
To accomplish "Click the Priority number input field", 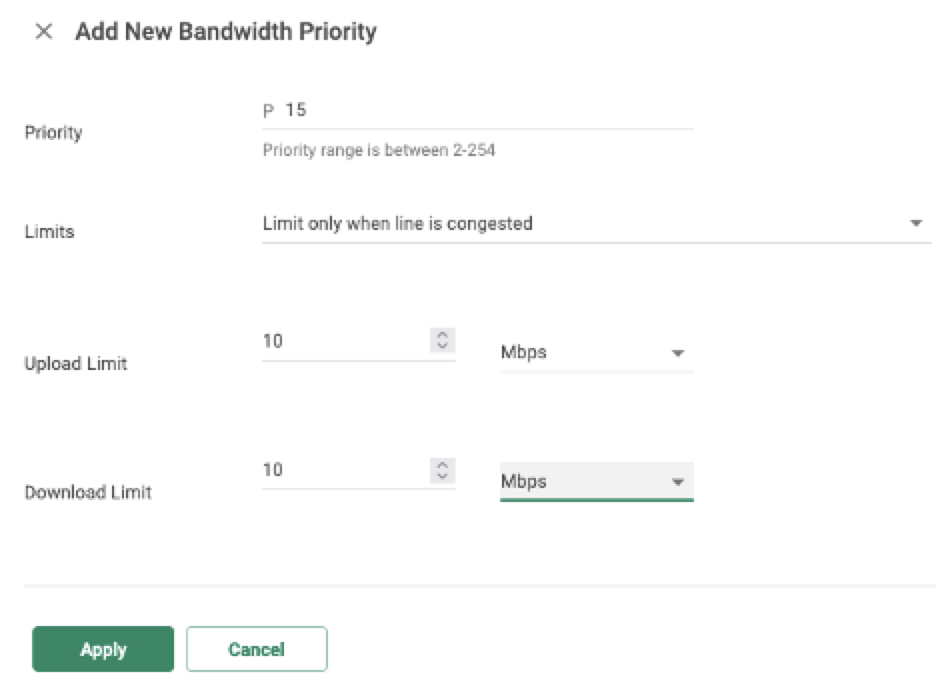I will point(480,111).
